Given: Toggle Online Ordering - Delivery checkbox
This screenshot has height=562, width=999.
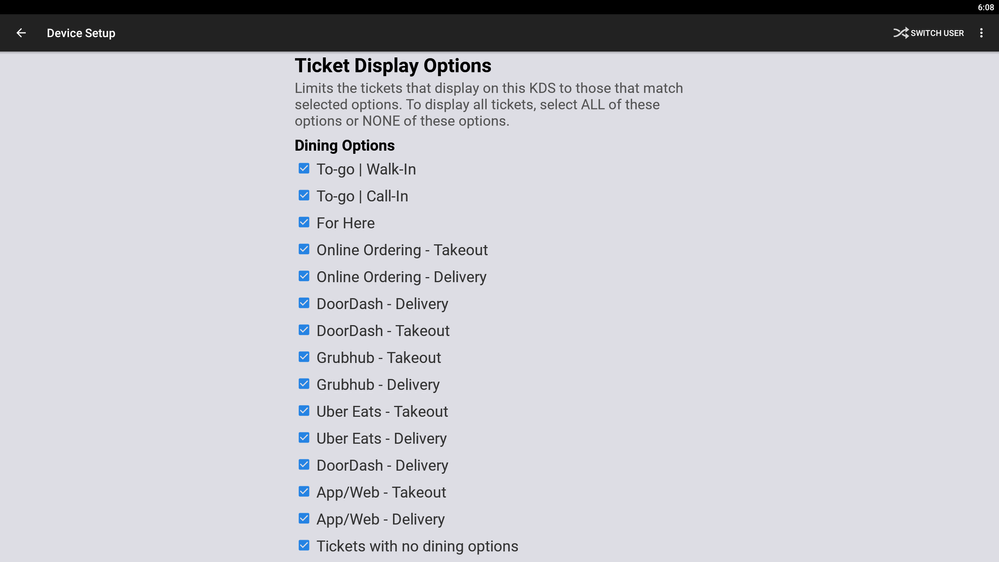Looking at the screenshot, I should pyautogui.click(x=304, y=277).
